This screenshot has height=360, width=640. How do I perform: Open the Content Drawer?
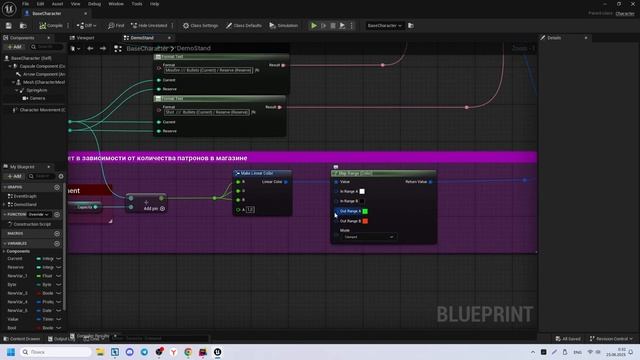tap(22, 339)
